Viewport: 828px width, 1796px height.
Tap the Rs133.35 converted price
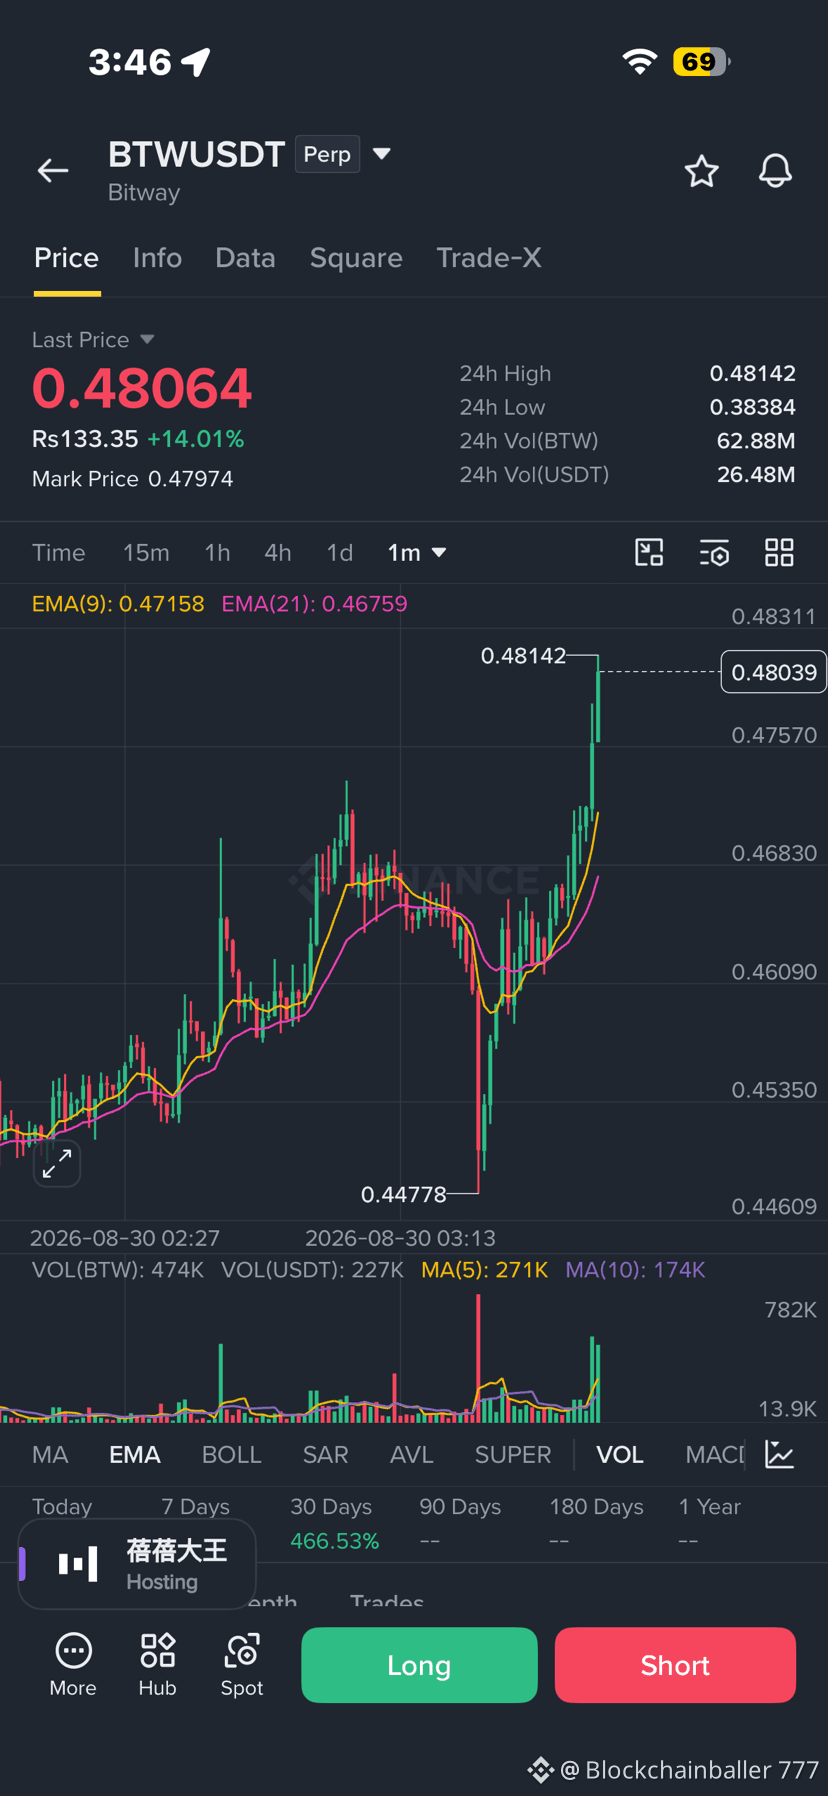pos(85,439)
